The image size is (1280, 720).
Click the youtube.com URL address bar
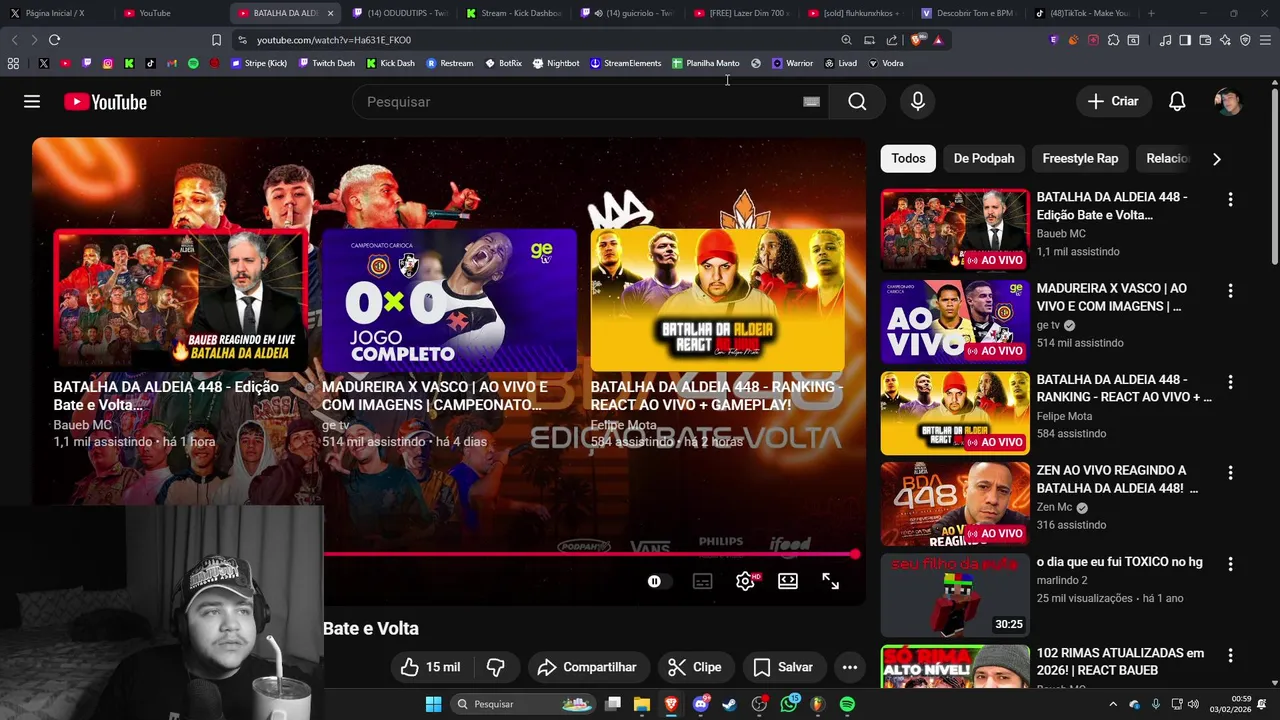pyautogui.click(x=334, y=40)
